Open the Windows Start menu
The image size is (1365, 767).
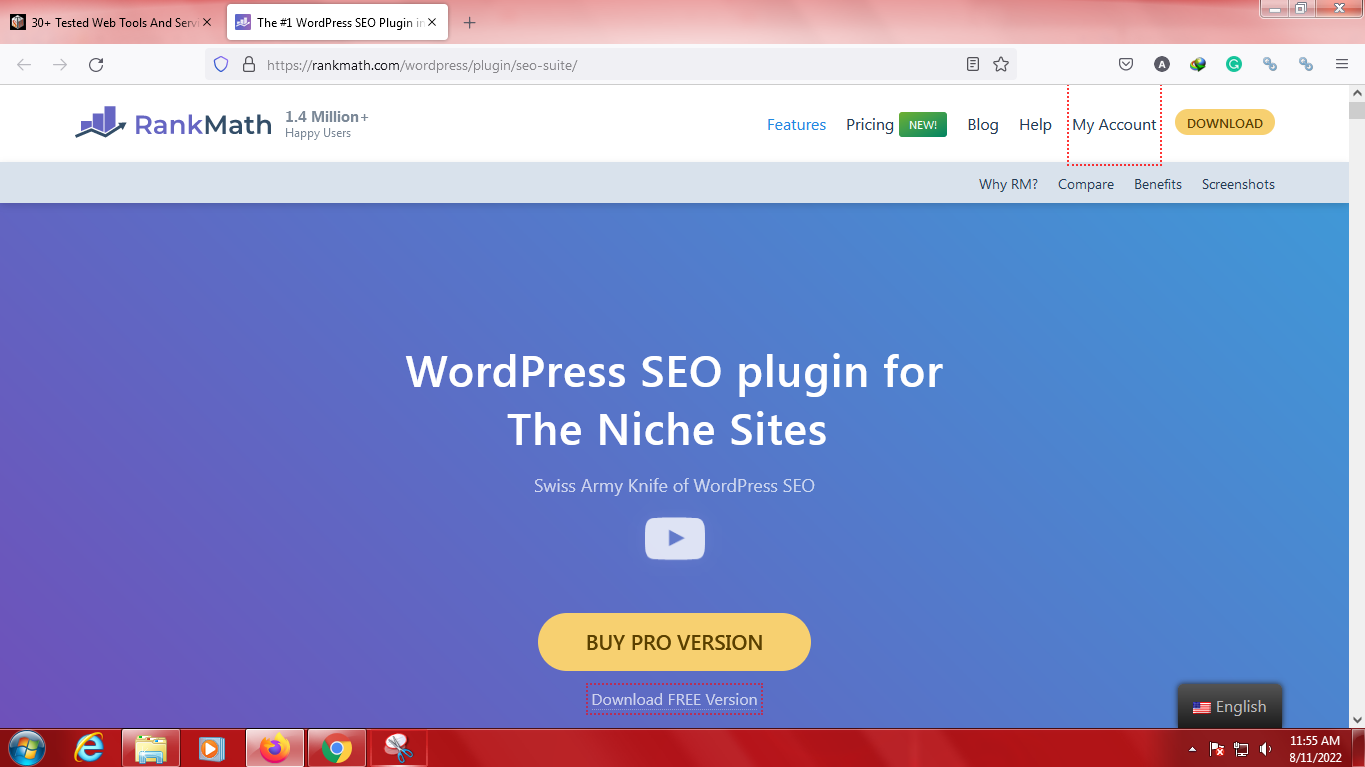(x=26, y=748)
